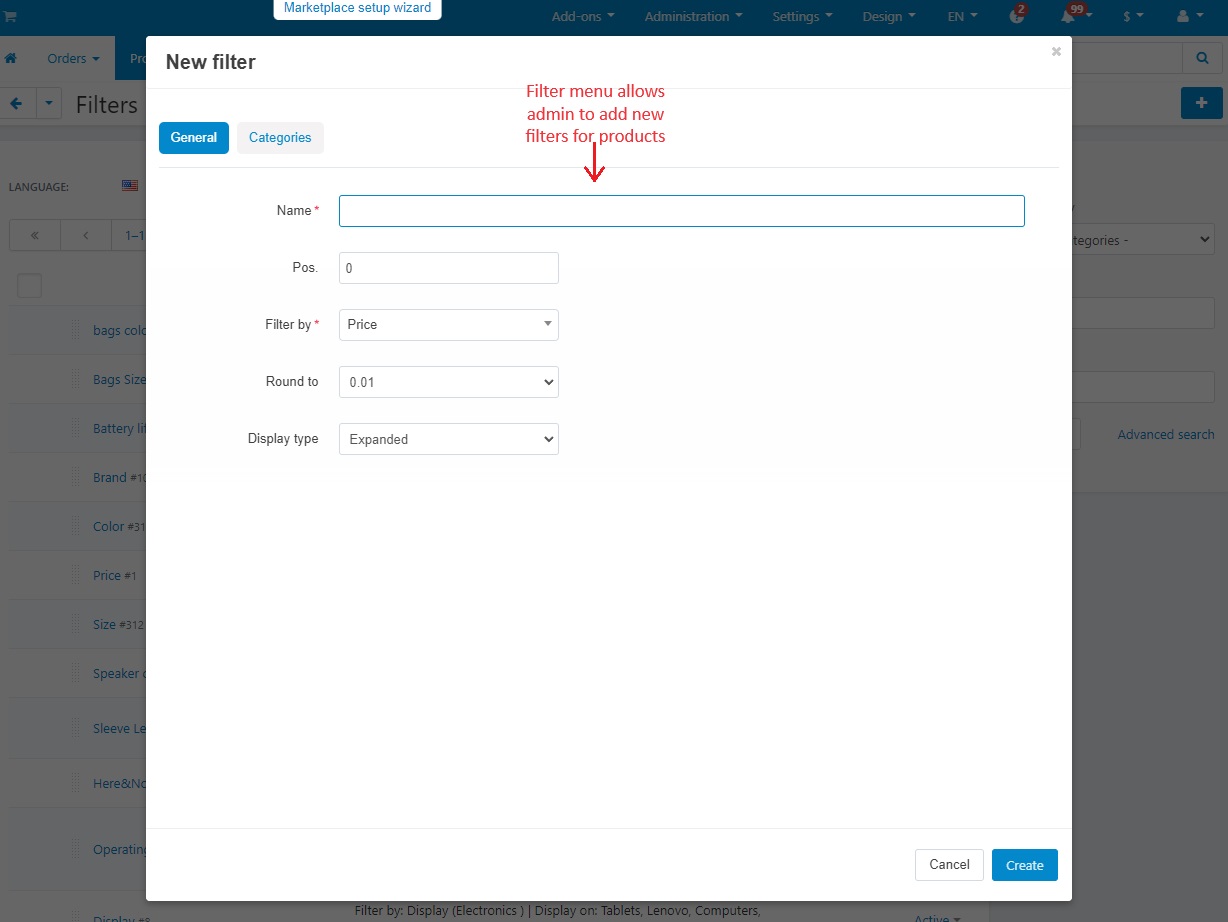The width and height of the screenshot is (1228, 922).
Task: Open the Display type Expanded dropdown
Action: point(449,439)
